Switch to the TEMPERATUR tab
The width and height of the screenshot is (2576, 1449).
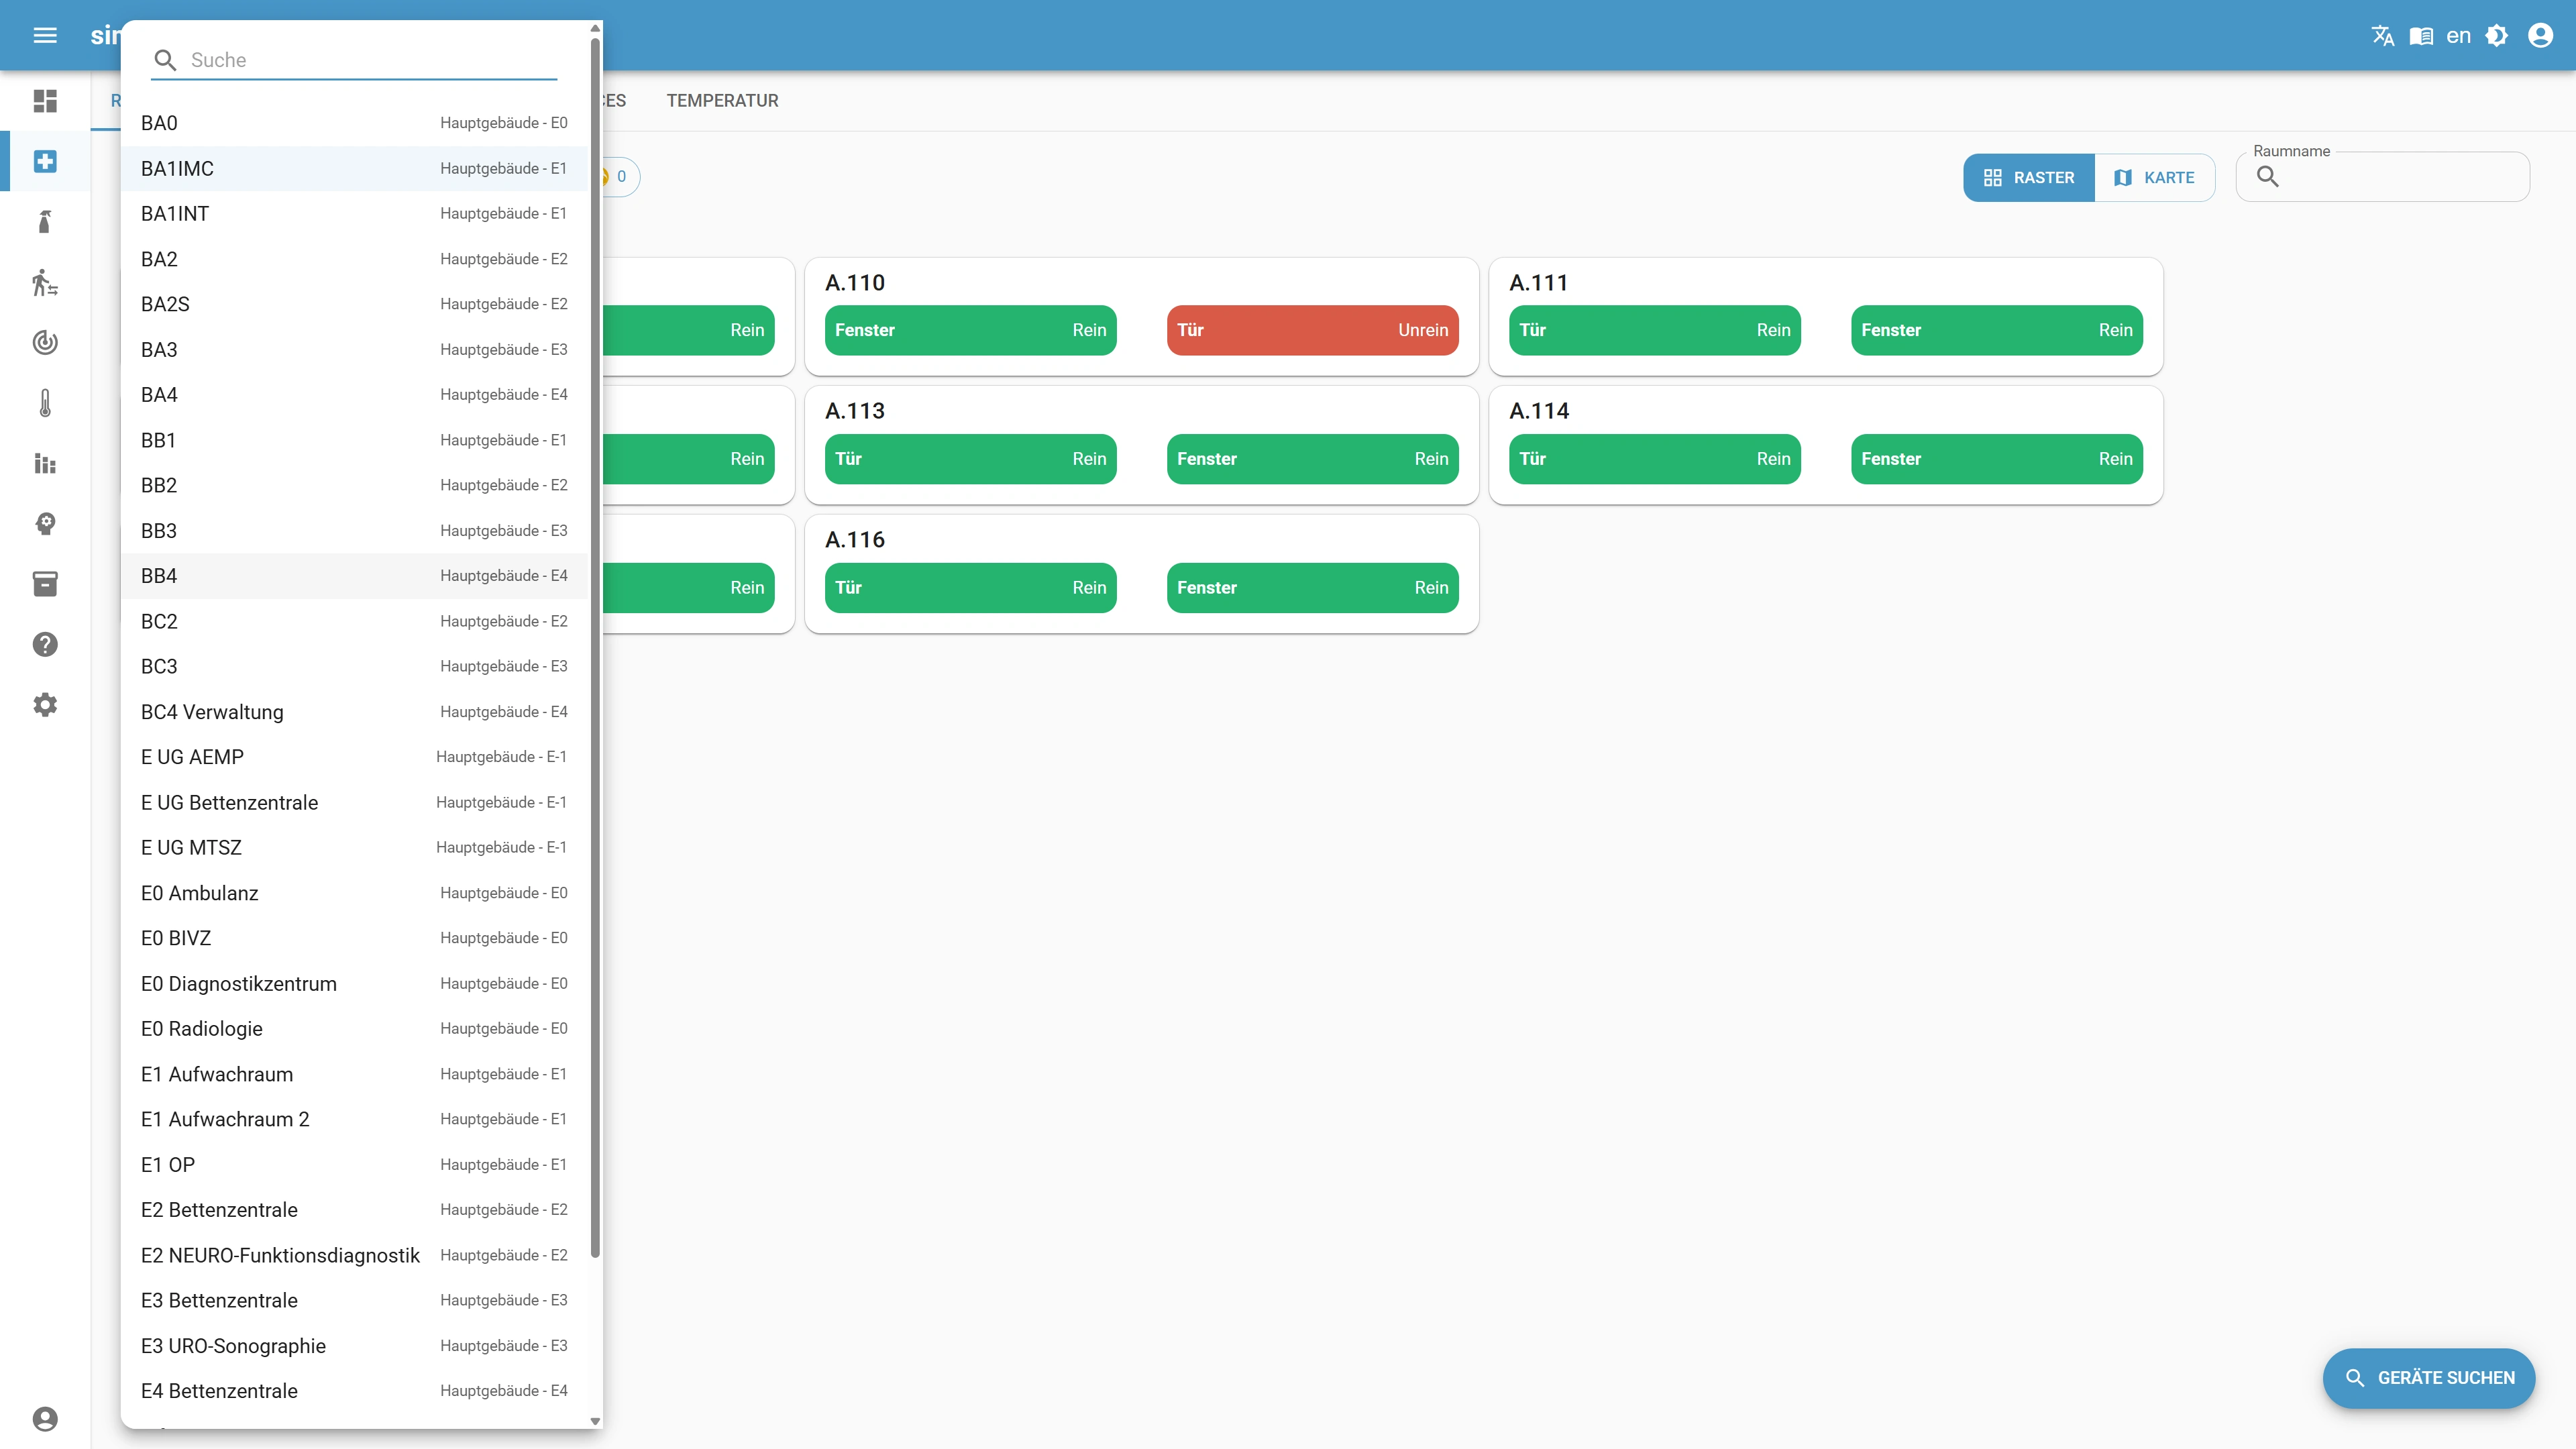pyautogui.click(x=722, y=100)
